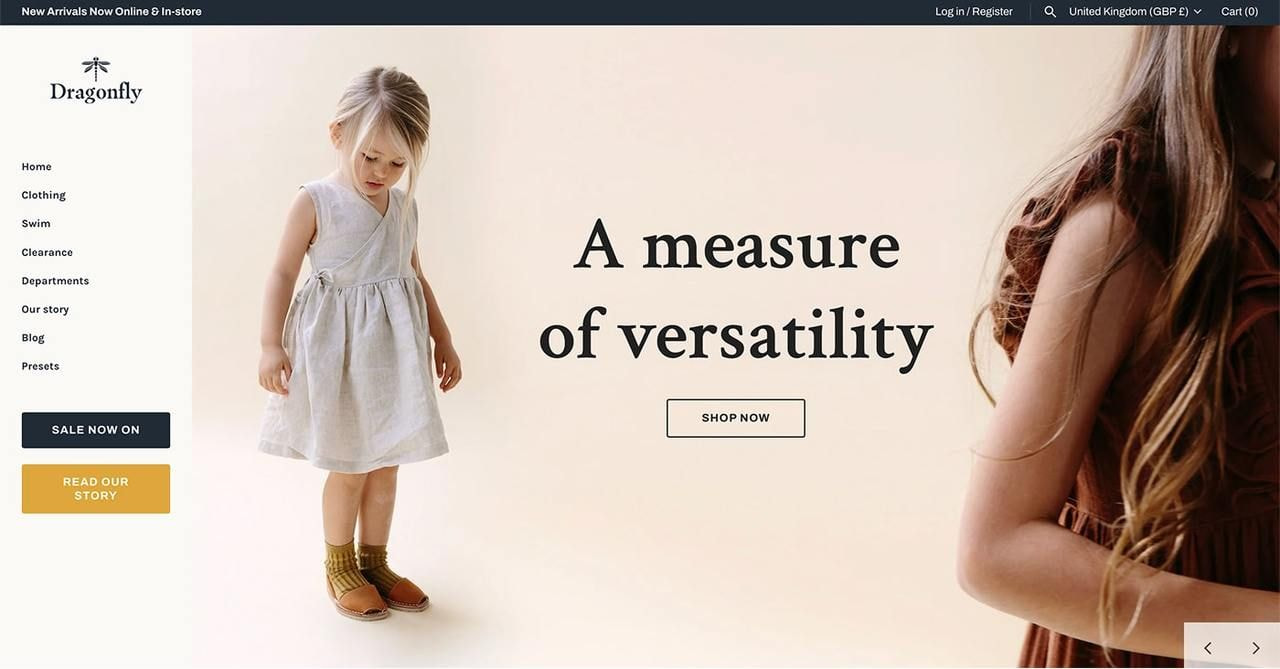
Task: Go to the Clearance section
Action: coord(47,253)
